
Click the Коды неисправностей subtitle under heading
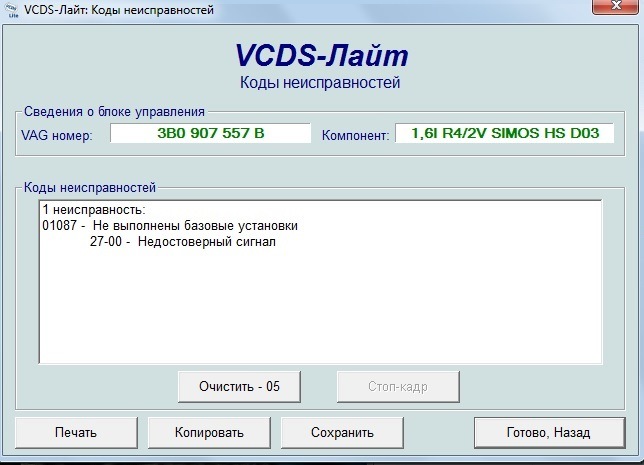(320, 83)
